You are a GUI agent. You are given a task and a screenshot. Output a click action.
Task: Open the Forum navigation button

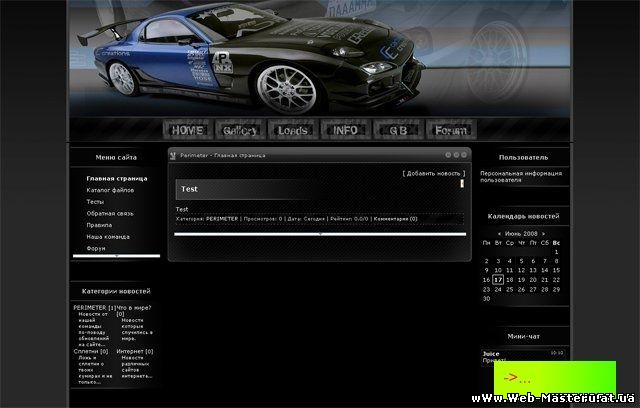pos(451,130)
